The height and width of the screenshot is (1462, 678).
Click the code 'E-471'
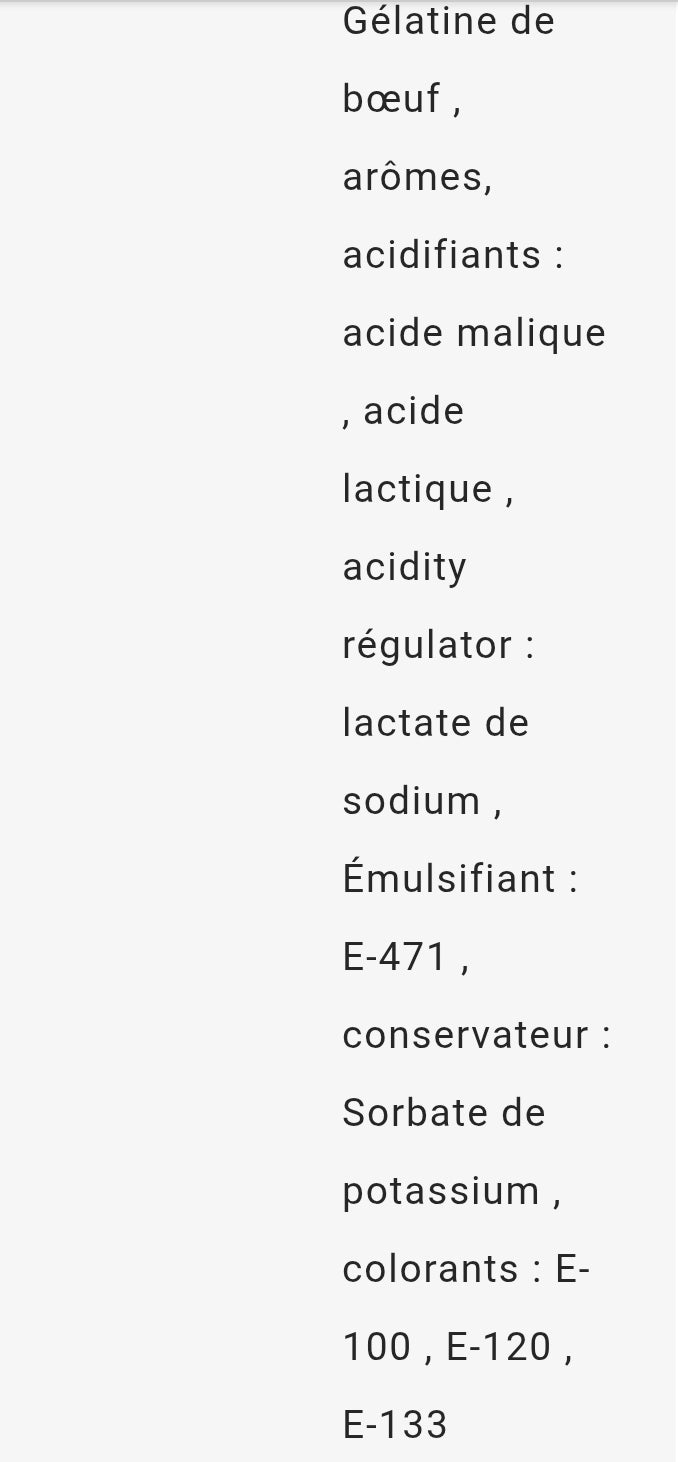pyautogui.click(x=396, y=957)
